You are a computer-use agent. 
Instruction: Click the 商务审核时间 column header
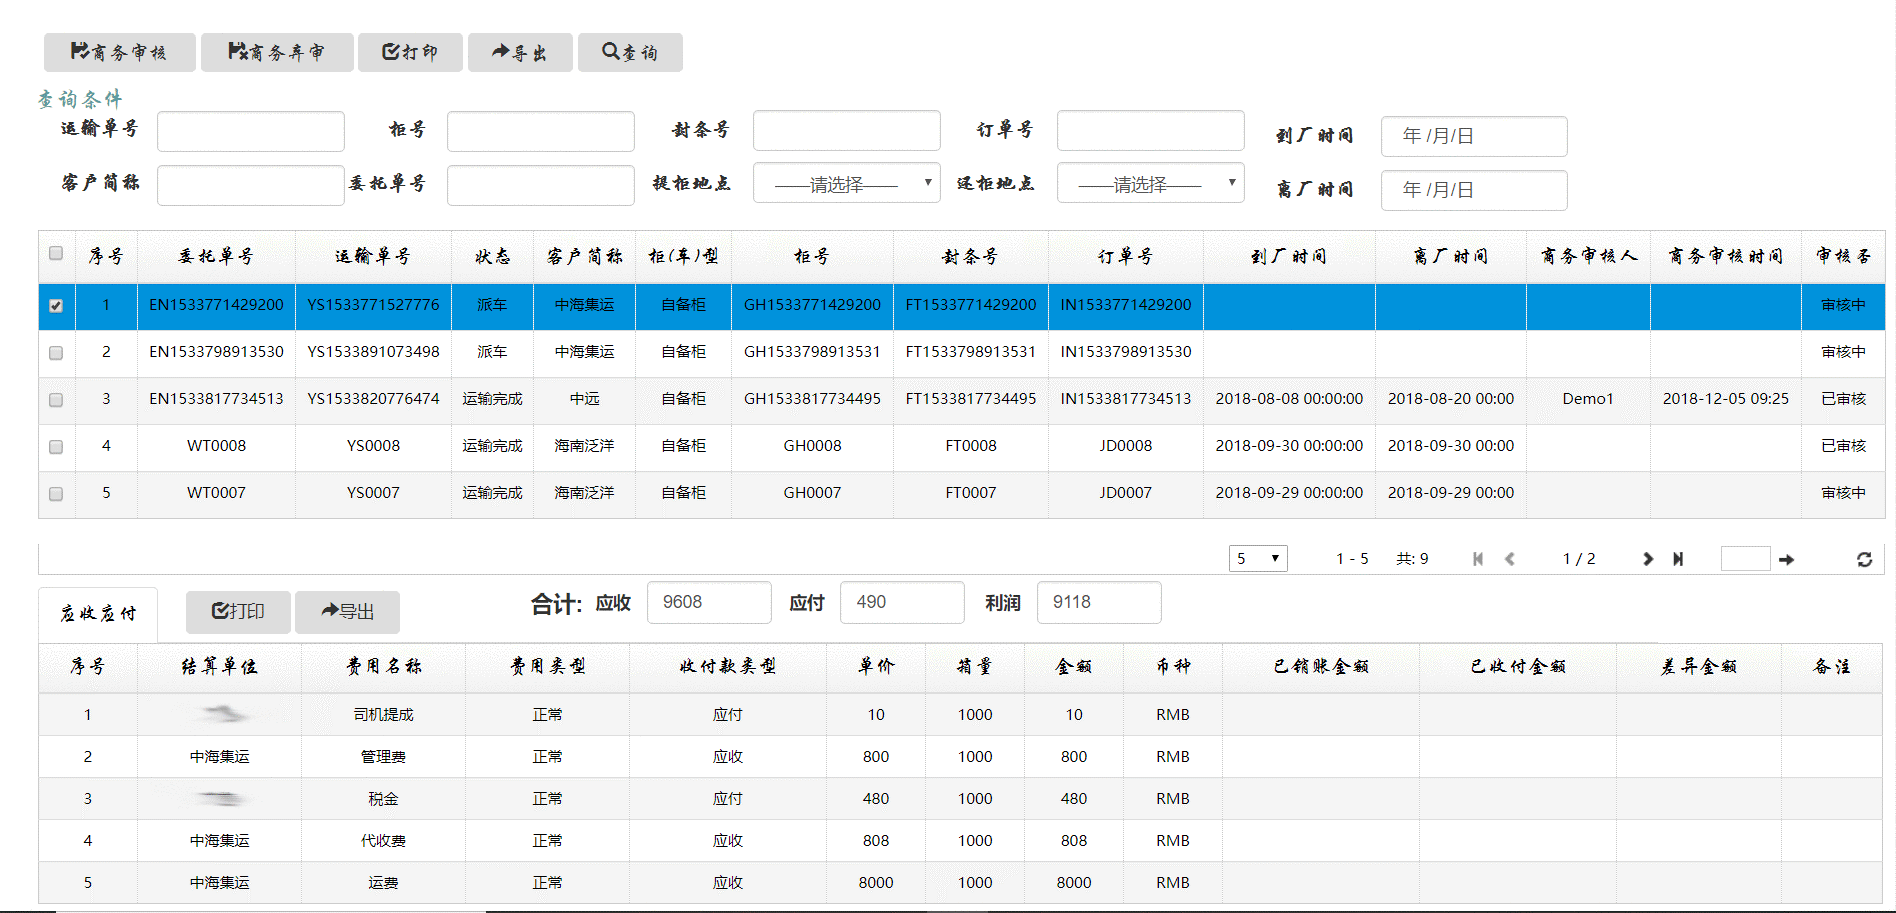[1726, 257]
